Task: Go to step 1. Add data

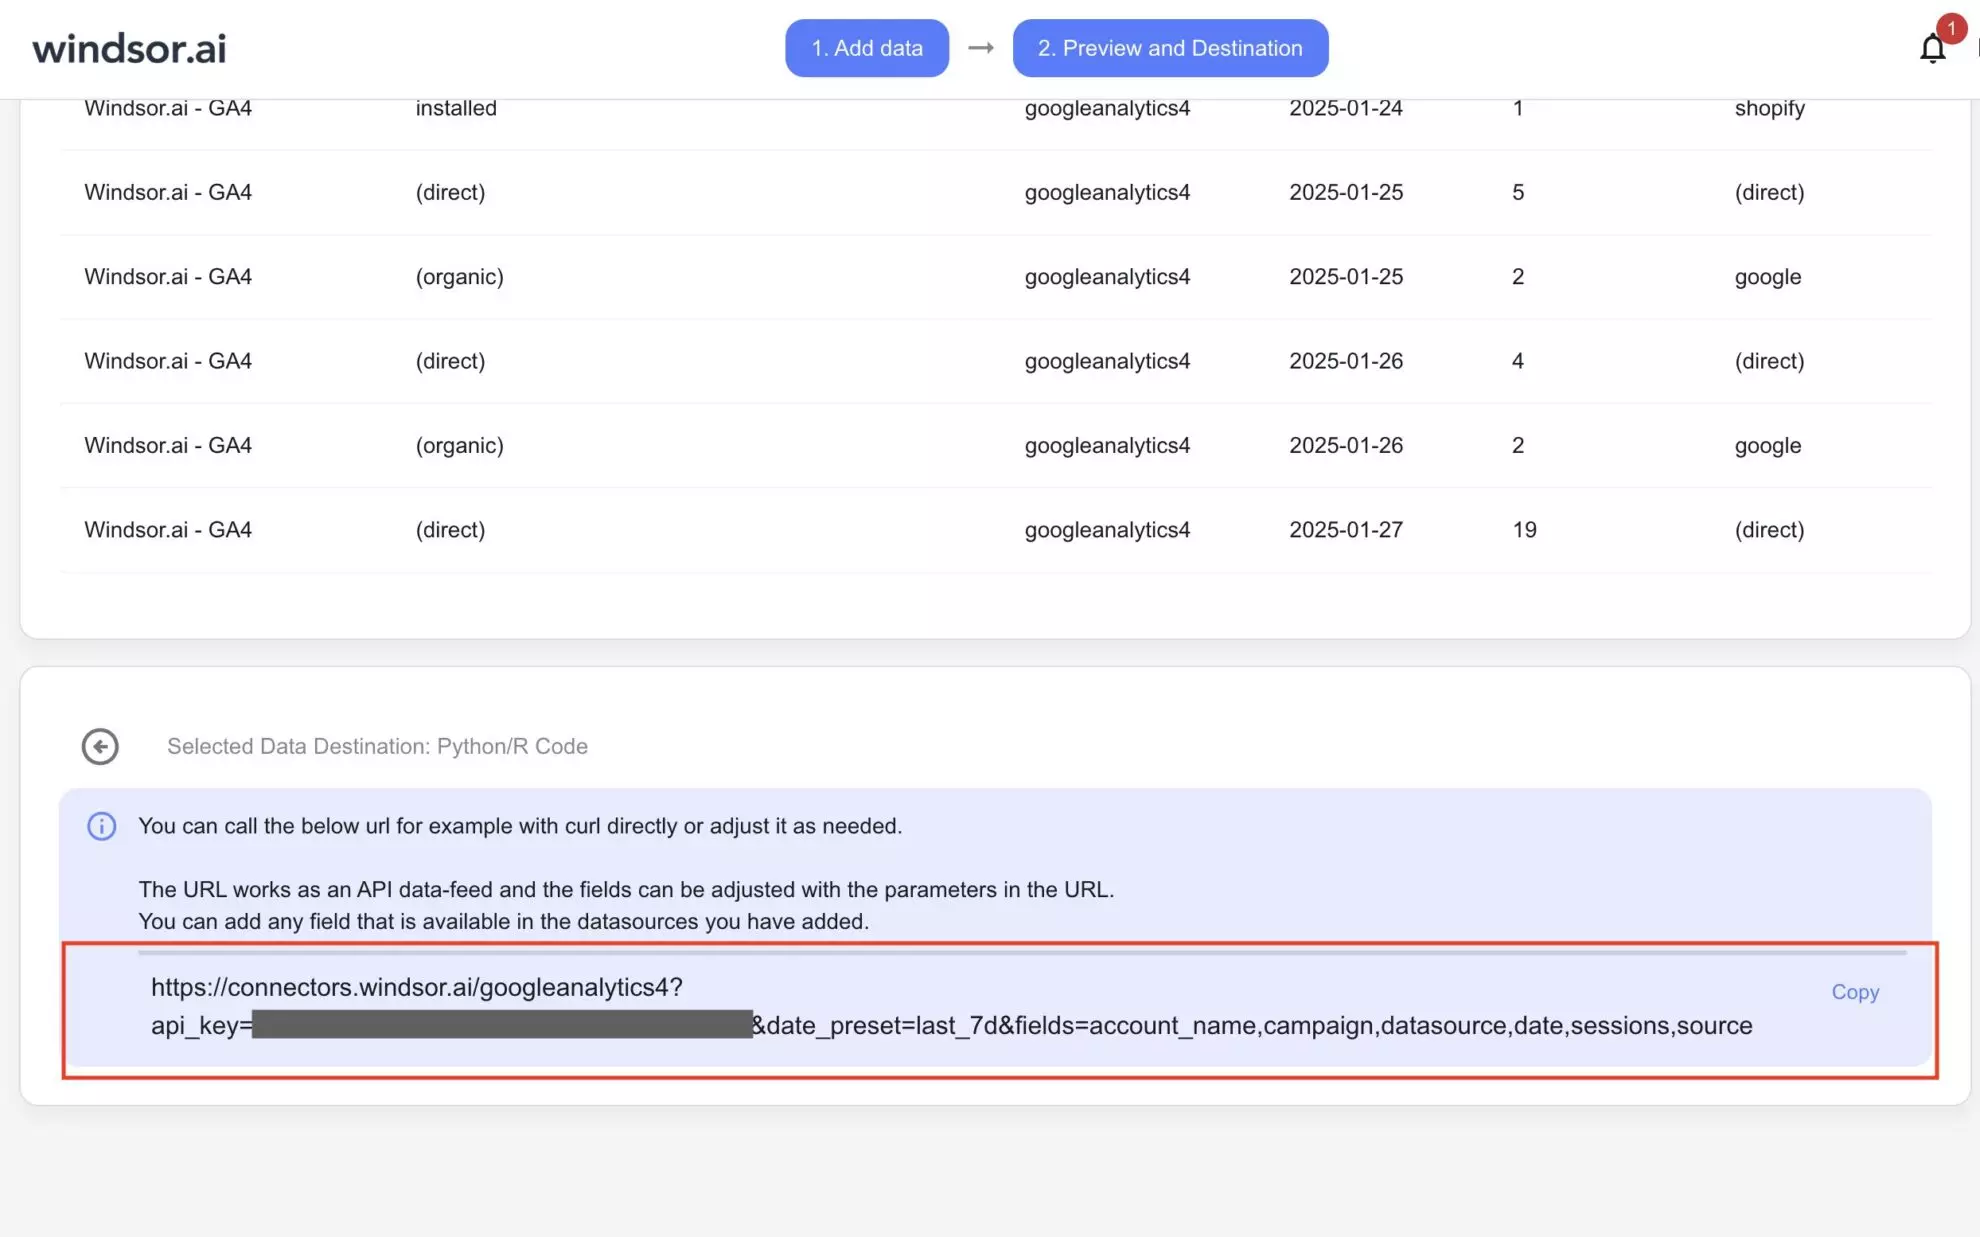Action: (867, 48)
